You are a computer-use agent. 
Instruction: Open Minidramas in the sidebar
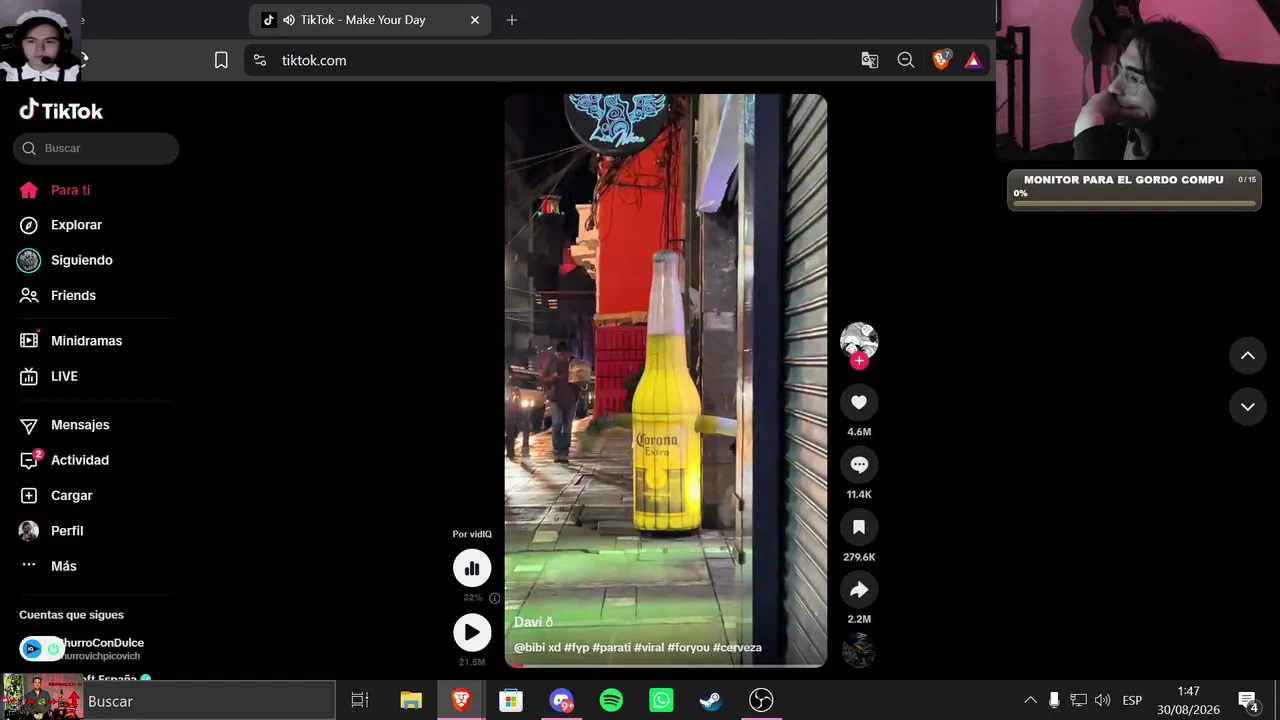tap(71, 341)
